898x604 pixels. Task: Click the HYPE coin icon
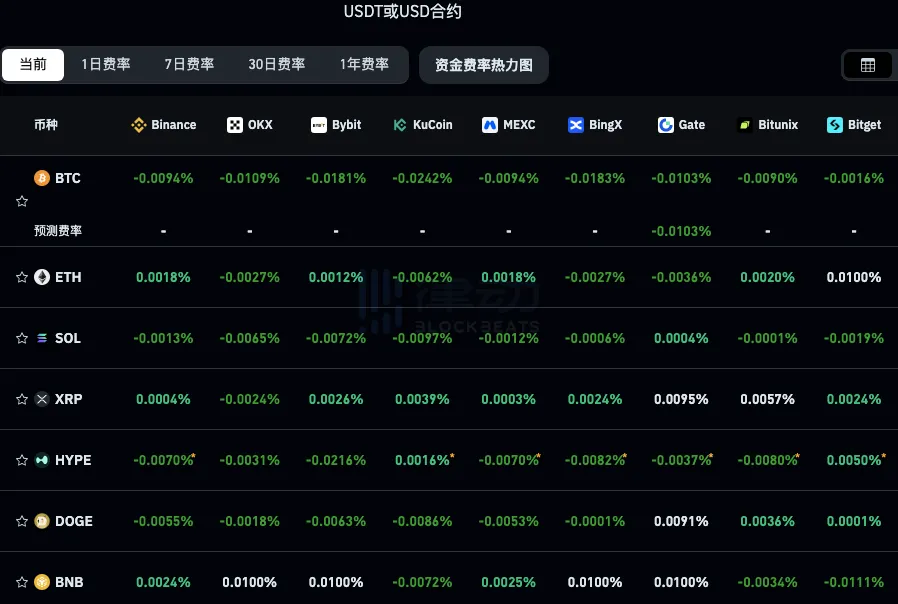[x=42, y=460]
